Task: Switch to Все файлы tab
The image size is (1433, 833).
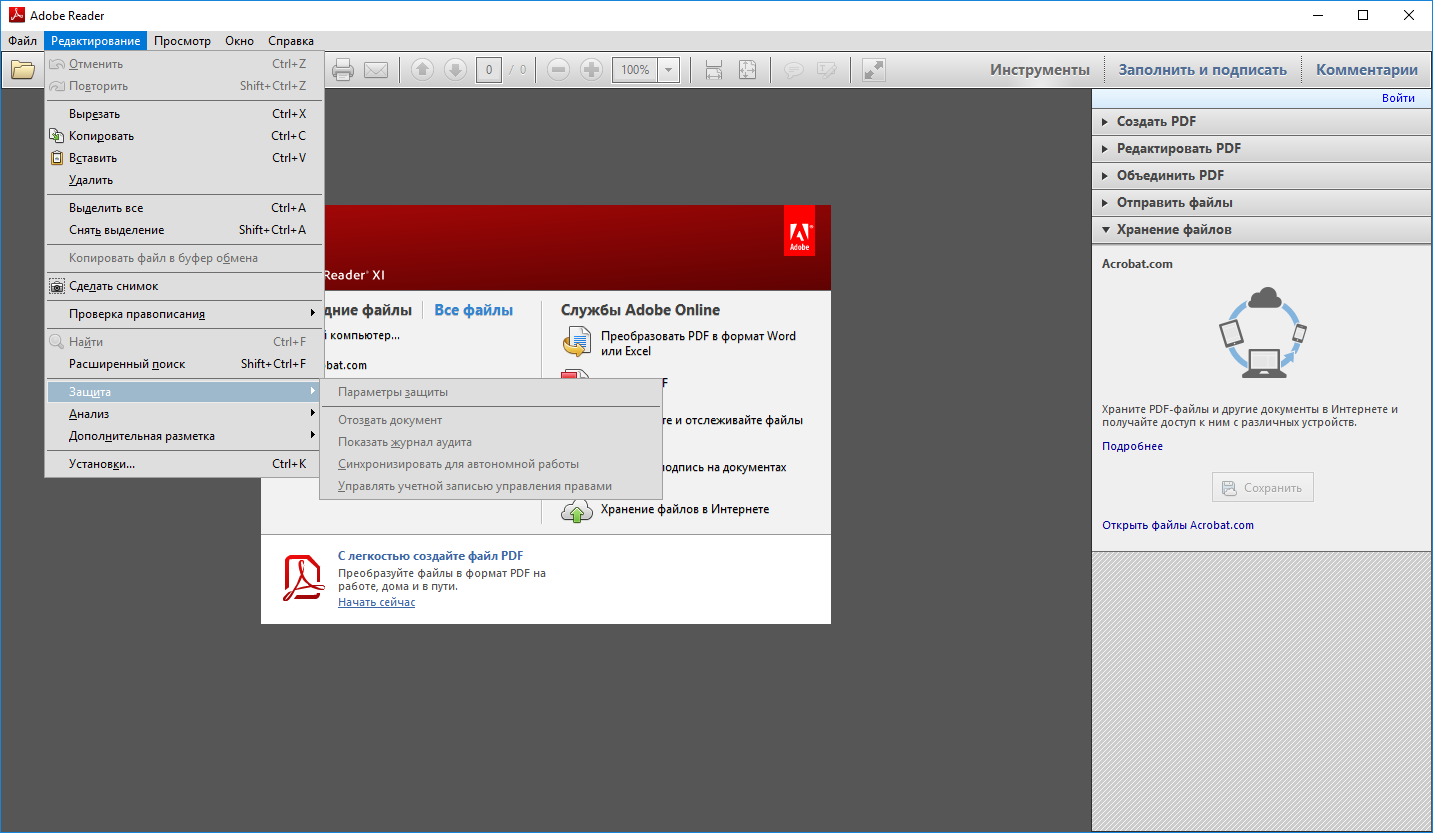Action: [473, 310]
